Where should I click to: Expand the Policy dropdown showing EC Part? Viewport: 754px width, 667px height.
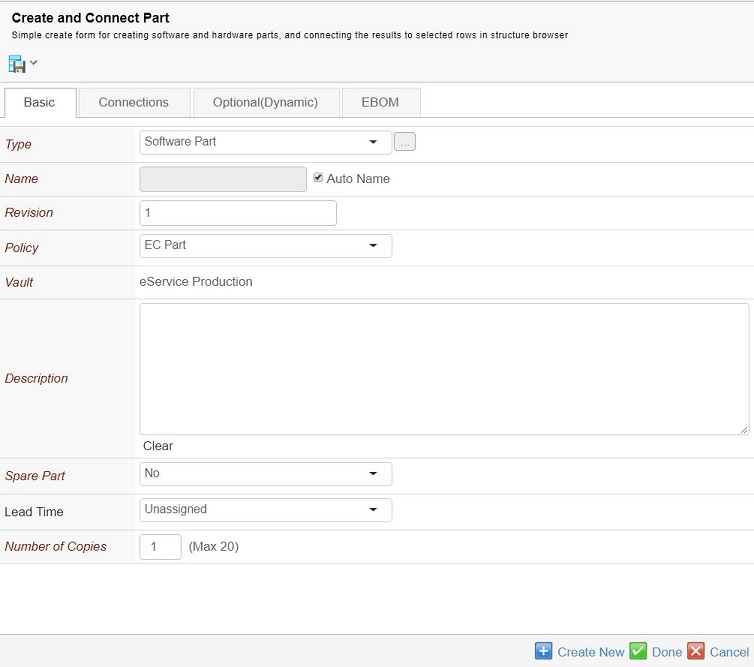tap(265, 246)
